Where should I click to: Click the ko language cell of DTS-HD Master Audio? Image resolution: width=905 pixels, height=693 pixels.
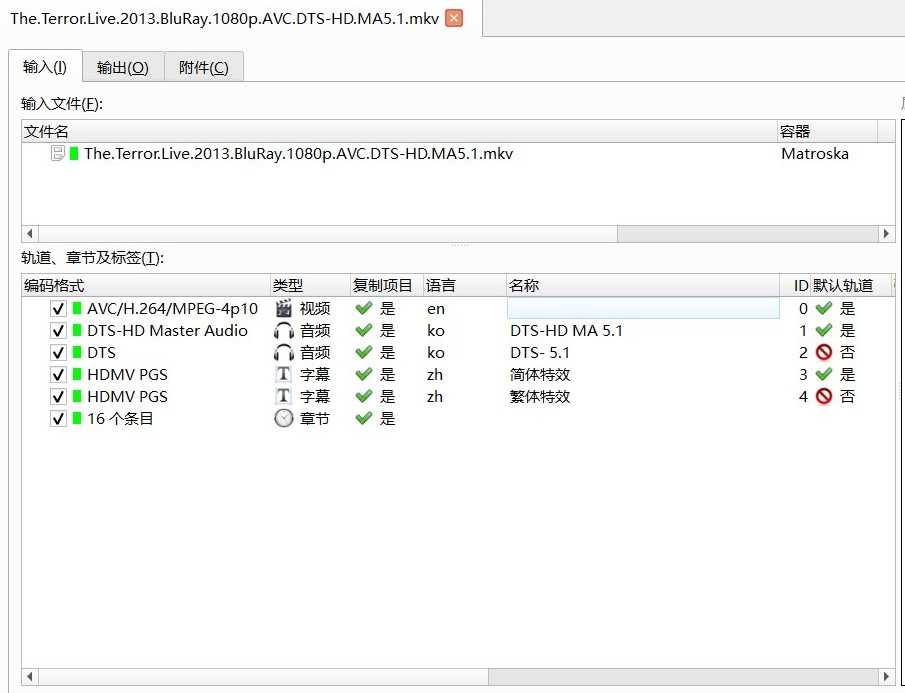pos(436,331)
